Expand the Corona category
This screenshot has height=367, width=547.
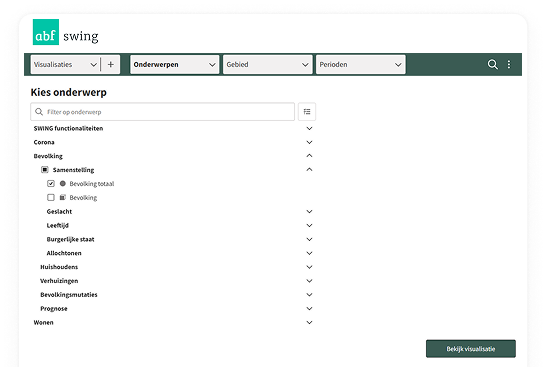(x=309, y=142)
